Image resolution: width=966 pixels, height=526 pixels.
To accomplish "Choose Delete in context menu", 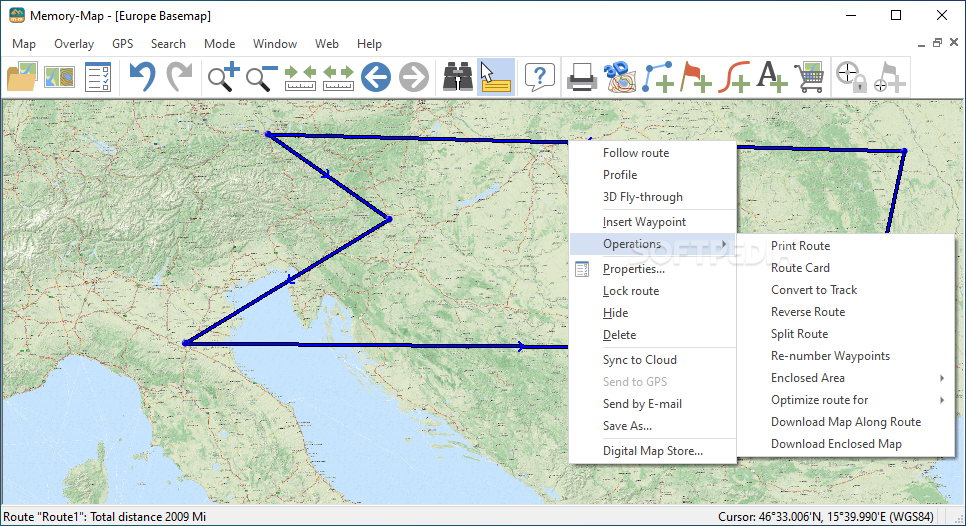I will click(619, 335).
